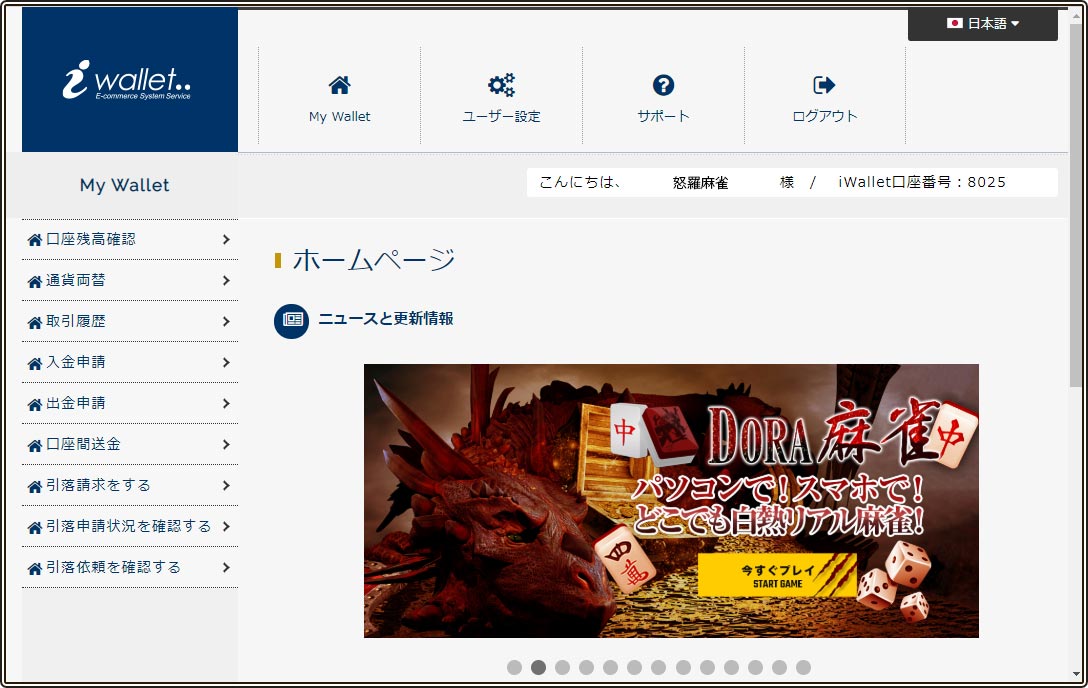Viewport: 1088px width, 688px height.
Task: Select the active second carousel dot
Action: pyautogui.click(x=538, y=667)
